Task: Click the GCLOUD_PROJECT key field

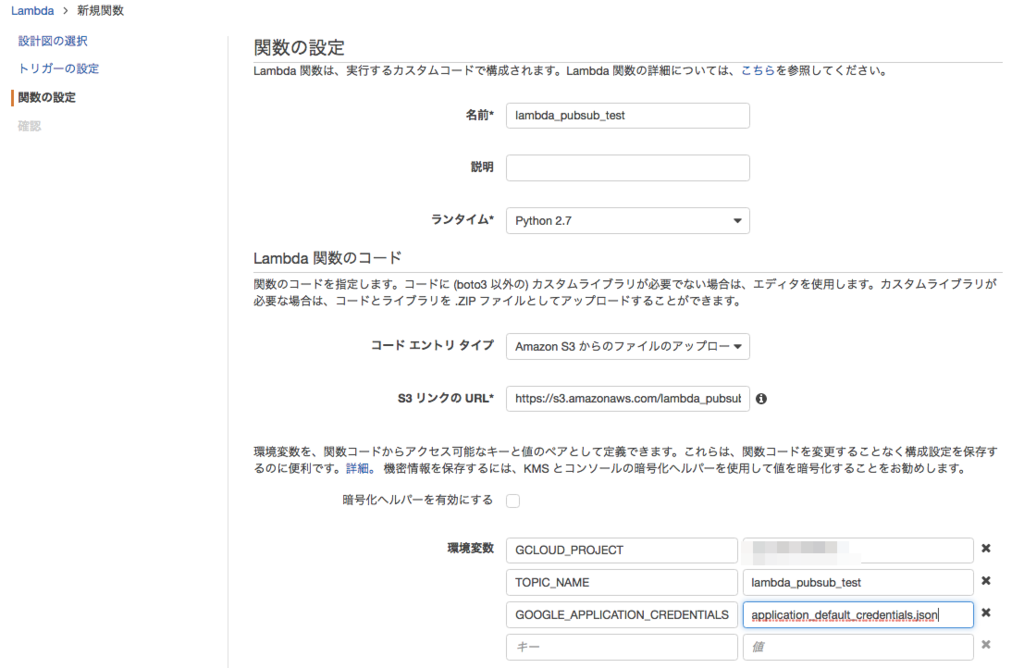Action: [622, 550]
